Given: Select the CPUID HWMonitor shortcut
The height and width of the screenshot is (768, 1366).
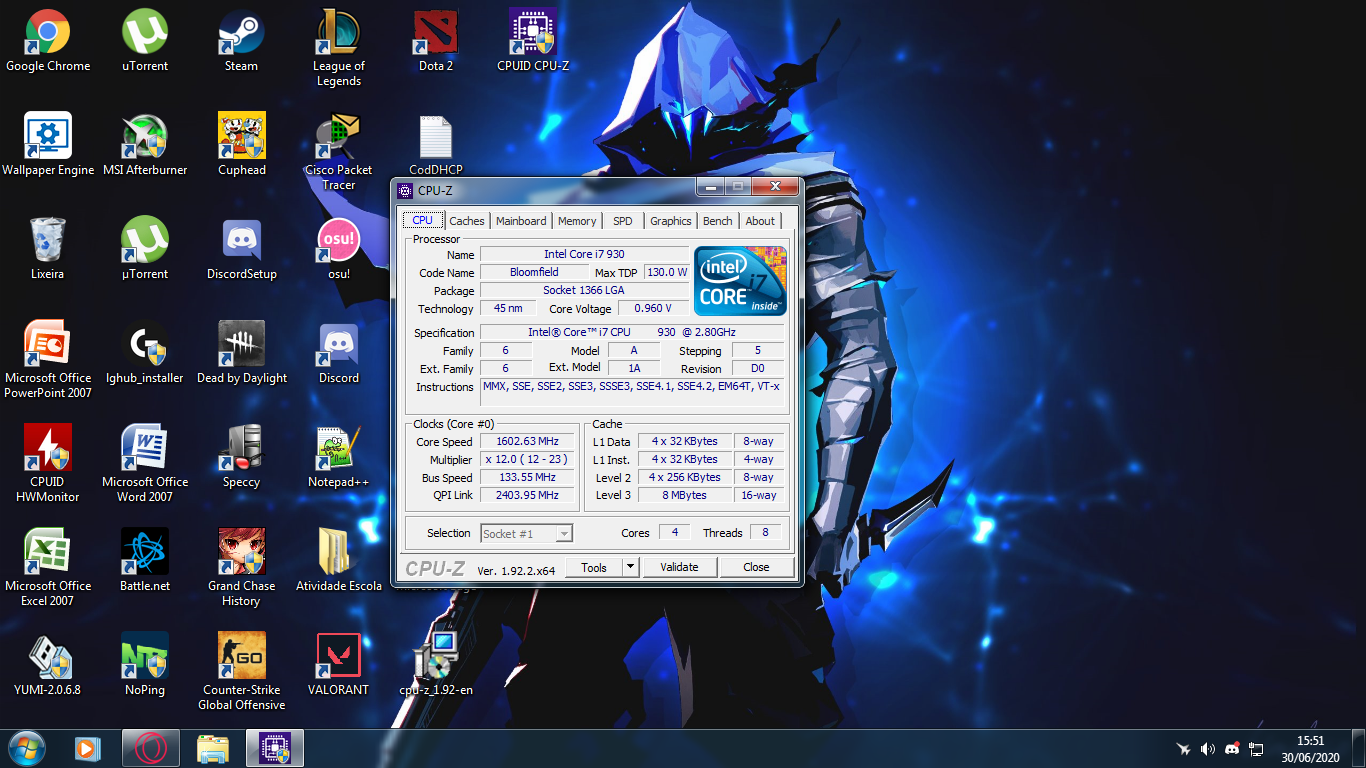Looking at the screenshot, I should (x=48, y=465).
